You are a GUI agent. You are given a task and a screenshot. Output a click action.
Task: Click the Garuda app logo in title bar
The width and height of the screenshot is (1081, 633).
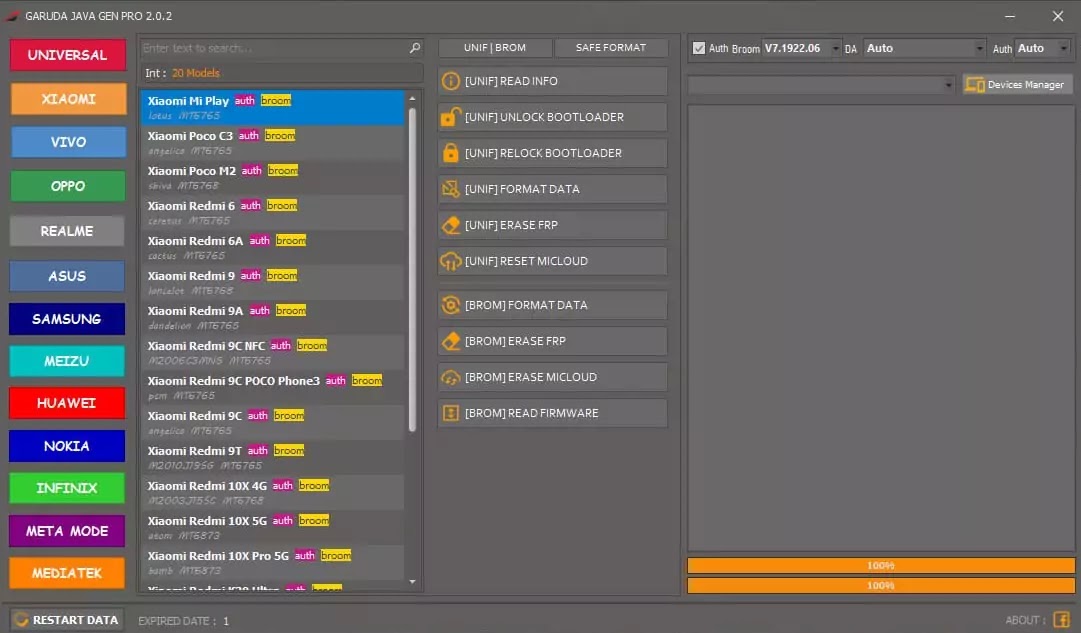point(12,16)
